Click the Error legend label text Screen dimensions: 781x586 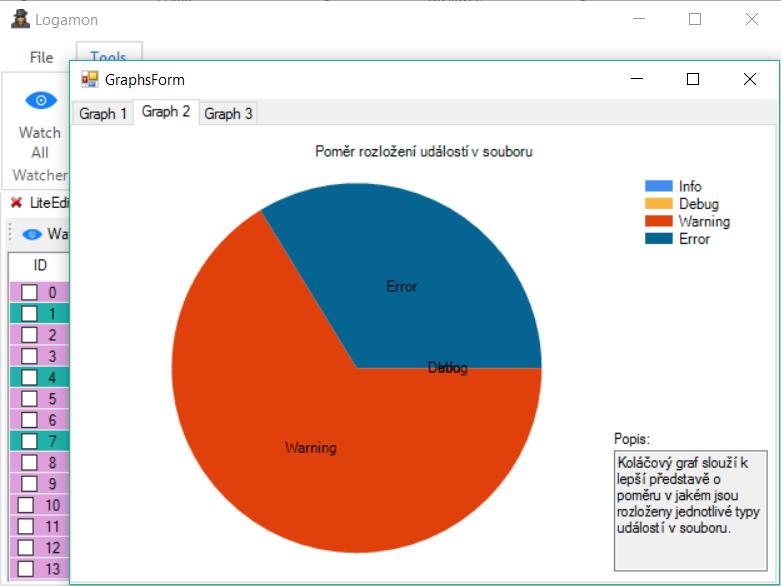point(694,239)
